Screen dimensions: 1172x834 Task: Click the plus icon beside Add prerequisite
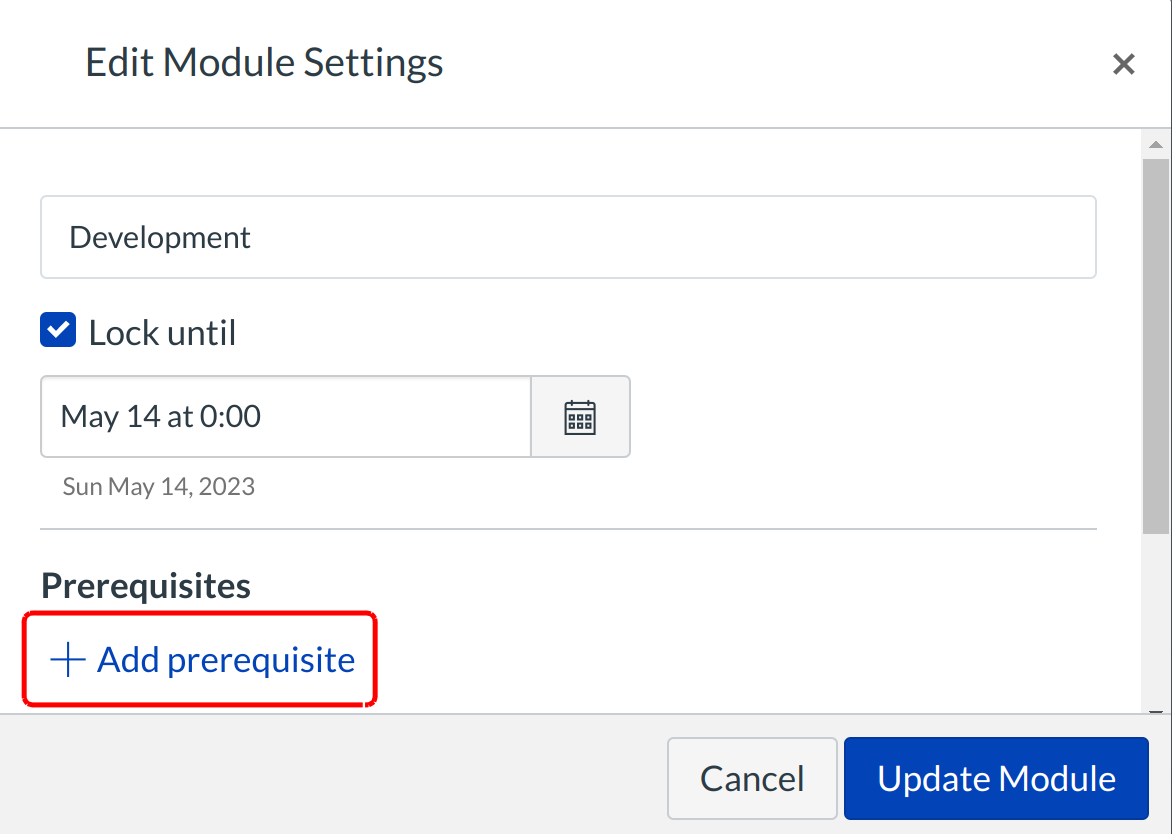click(68, 661)
